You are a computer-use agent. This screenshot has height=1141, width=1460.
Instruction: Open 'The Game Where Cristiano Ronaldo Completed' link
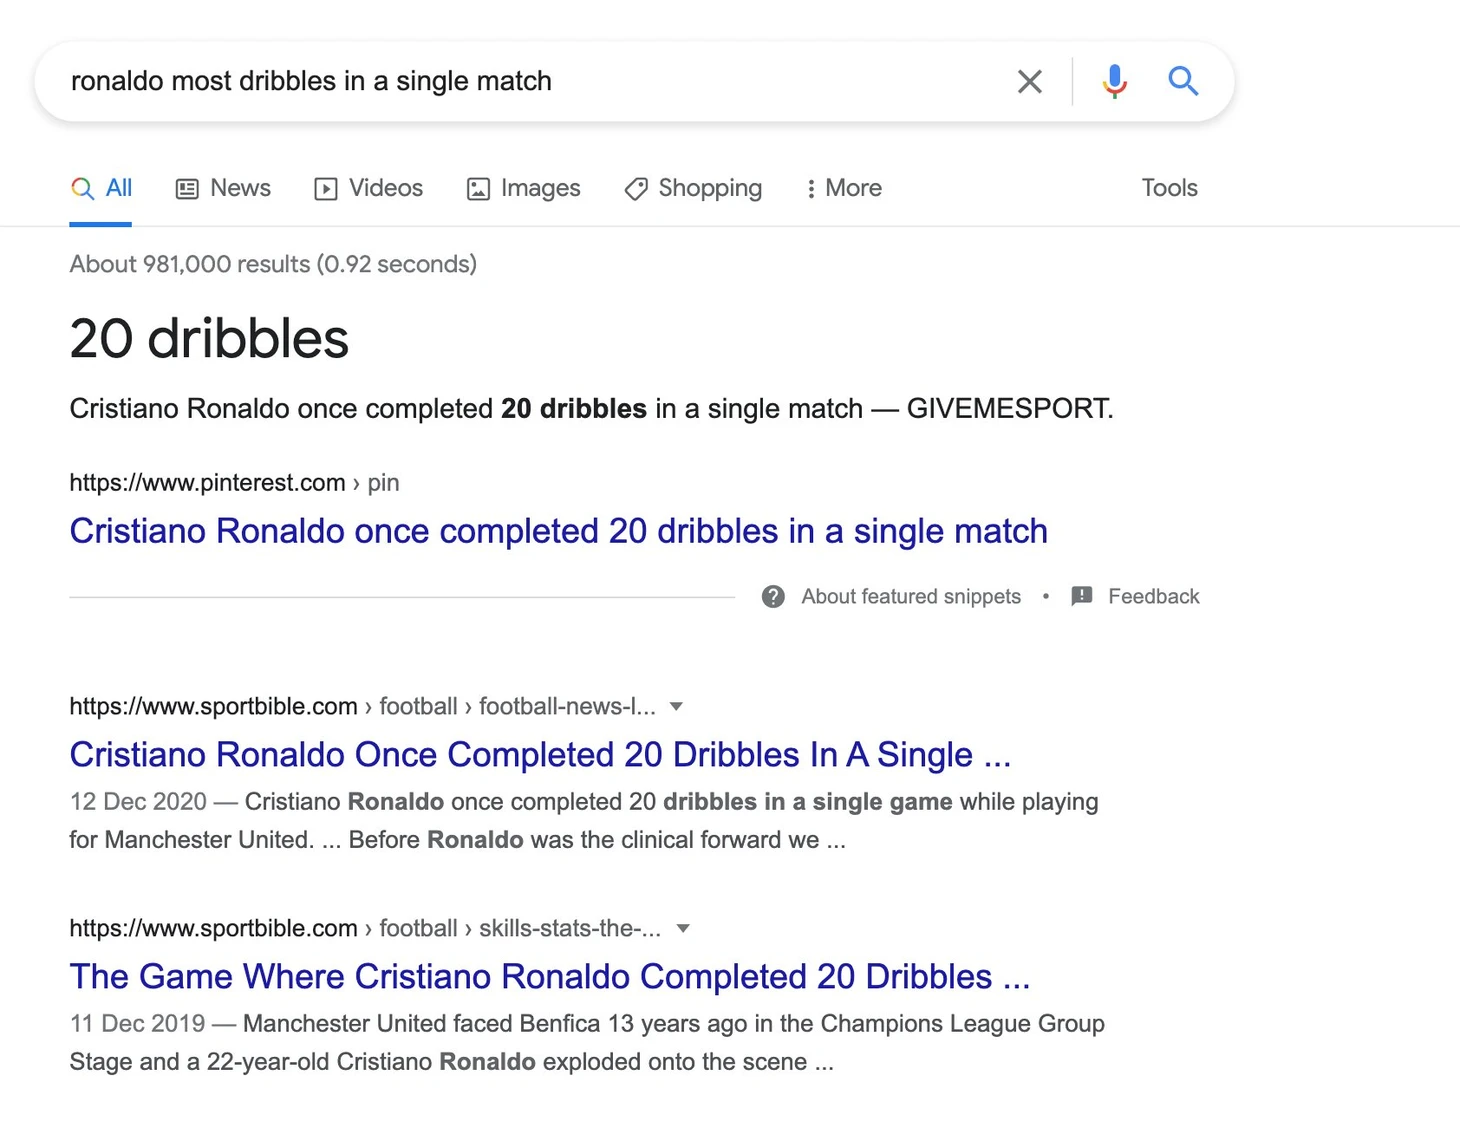pos(549,976)
